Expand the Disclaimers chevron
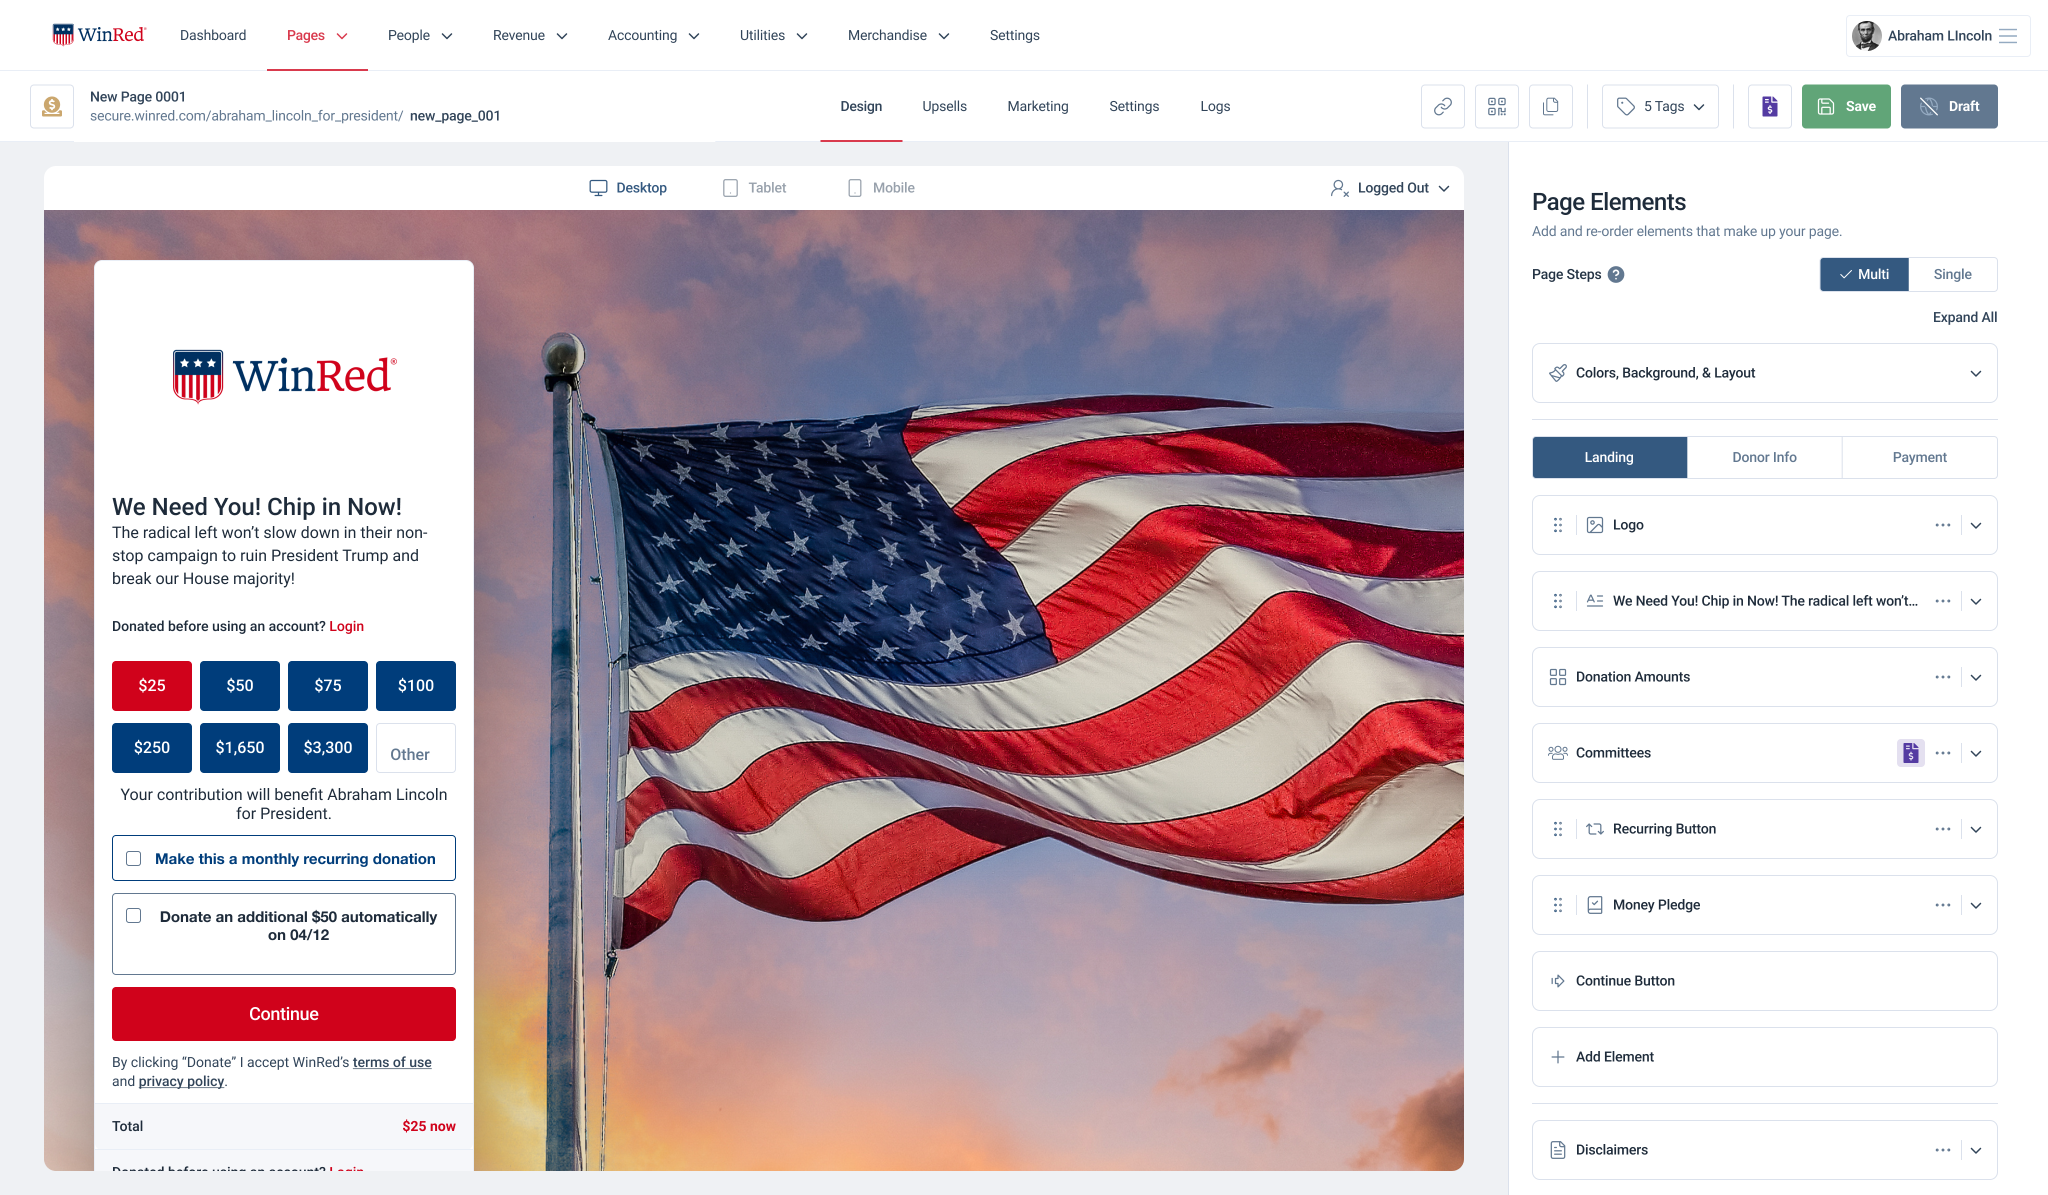 [1976, 1150]
